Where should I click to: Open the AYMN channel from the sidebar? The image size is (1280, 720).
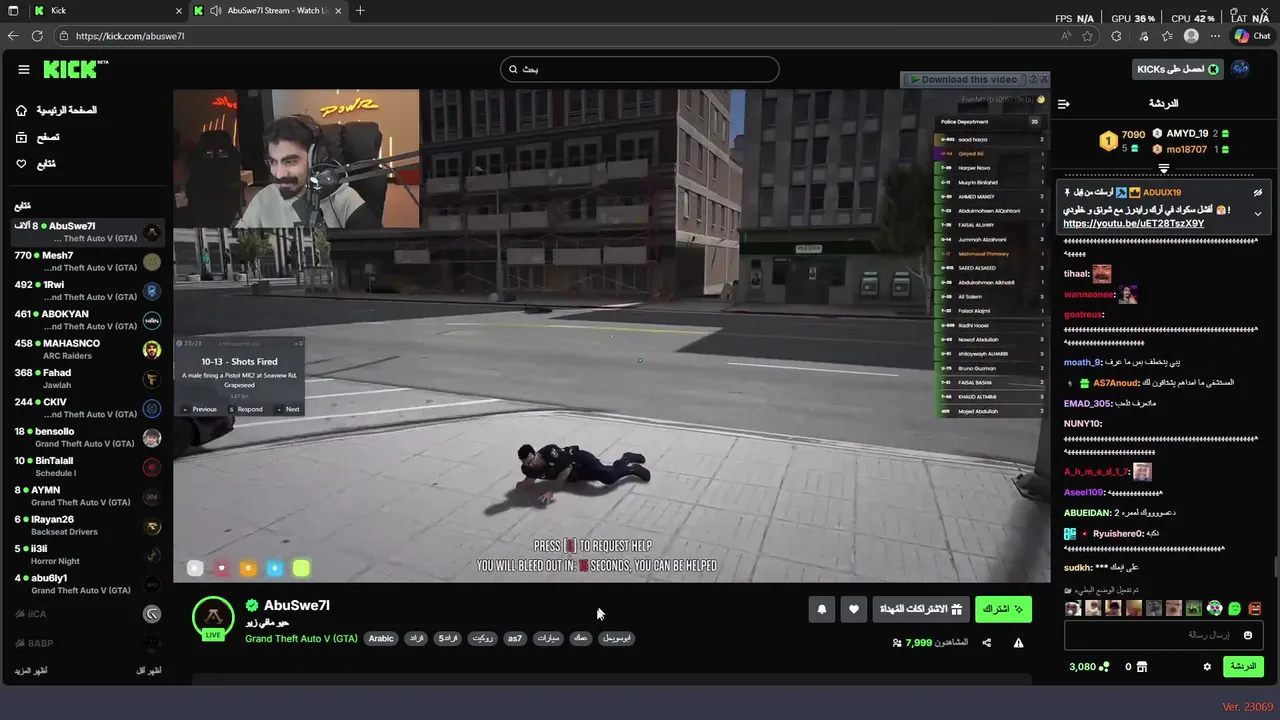(87, 496)
